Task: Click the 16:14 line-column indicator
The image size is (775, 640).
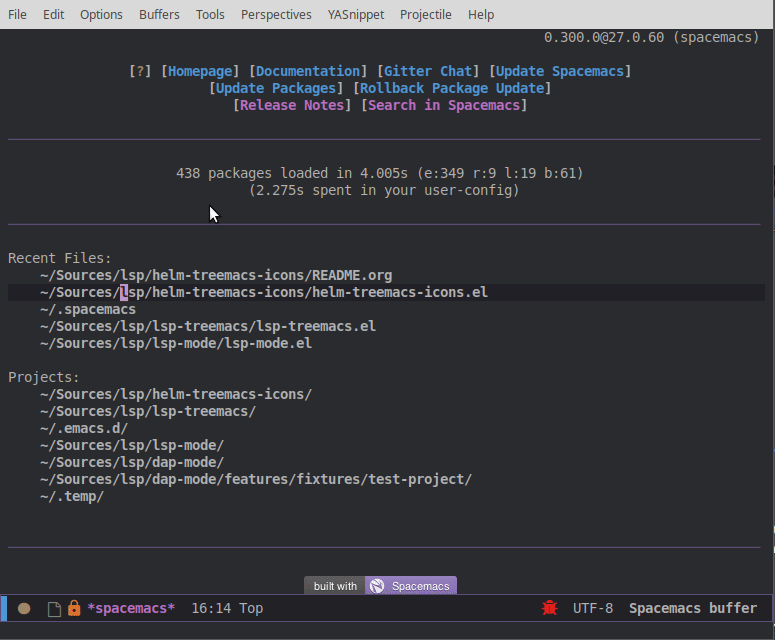Action: [211, 608]
